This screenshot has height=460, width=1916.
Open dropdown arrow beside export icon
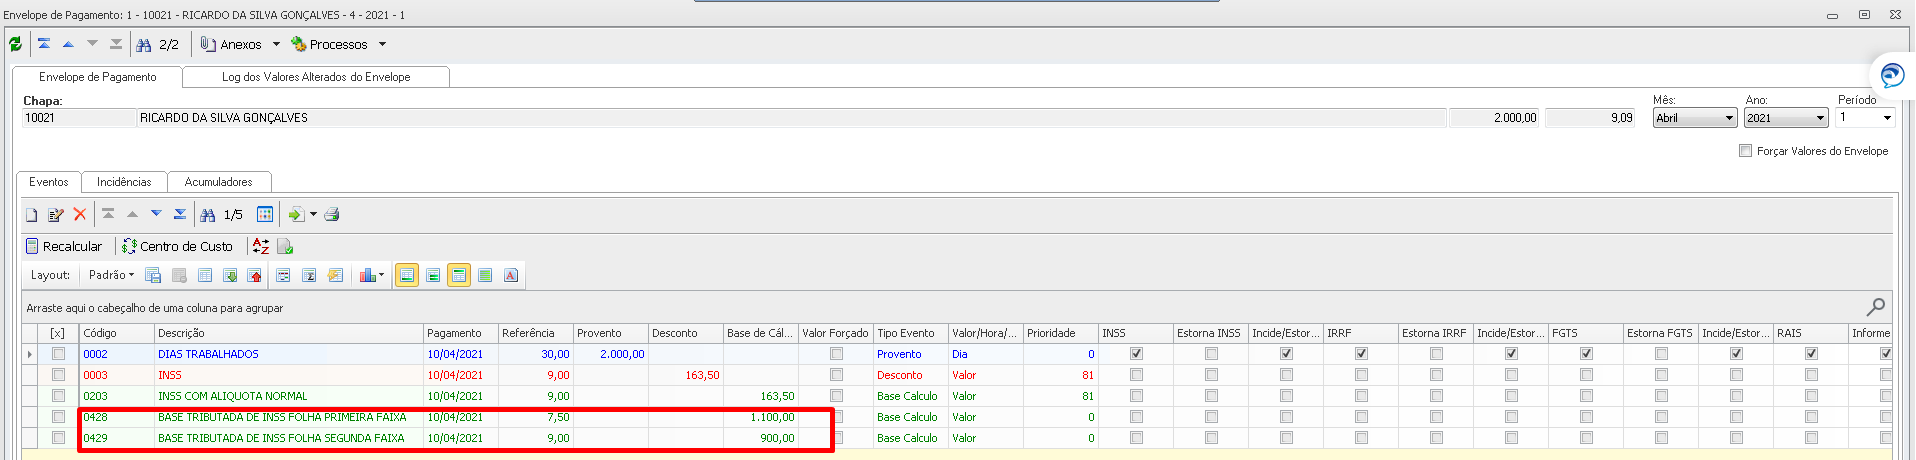pyautogui.click(x=313, y=214)
